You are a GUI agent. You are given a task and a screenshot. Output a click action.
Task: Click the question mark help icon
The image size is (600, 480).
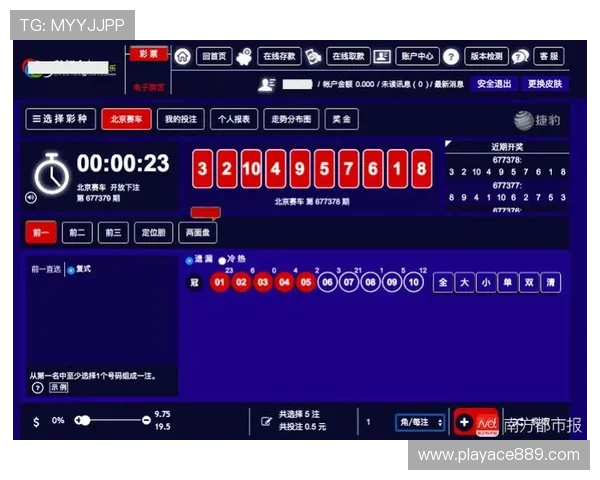(x=451, y=57)
